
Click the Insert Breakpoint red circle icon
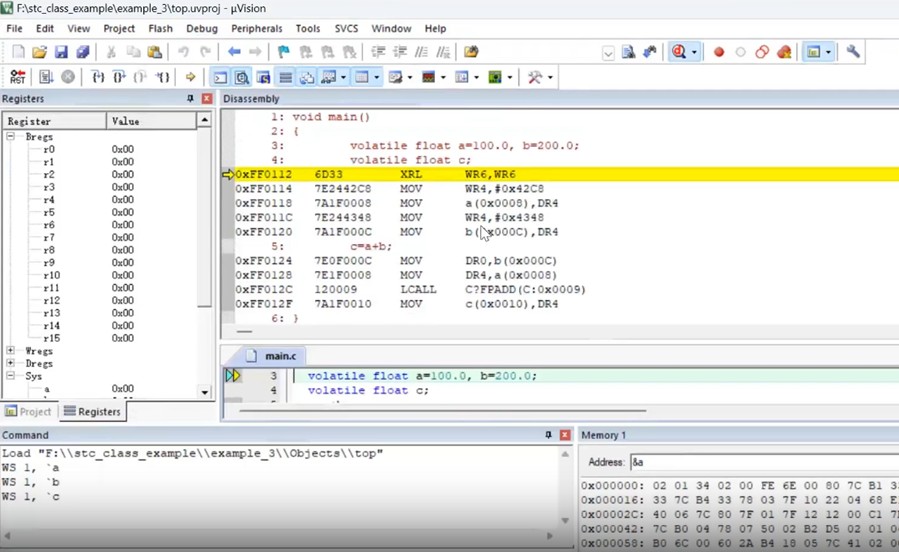click(x=718, y=52)
